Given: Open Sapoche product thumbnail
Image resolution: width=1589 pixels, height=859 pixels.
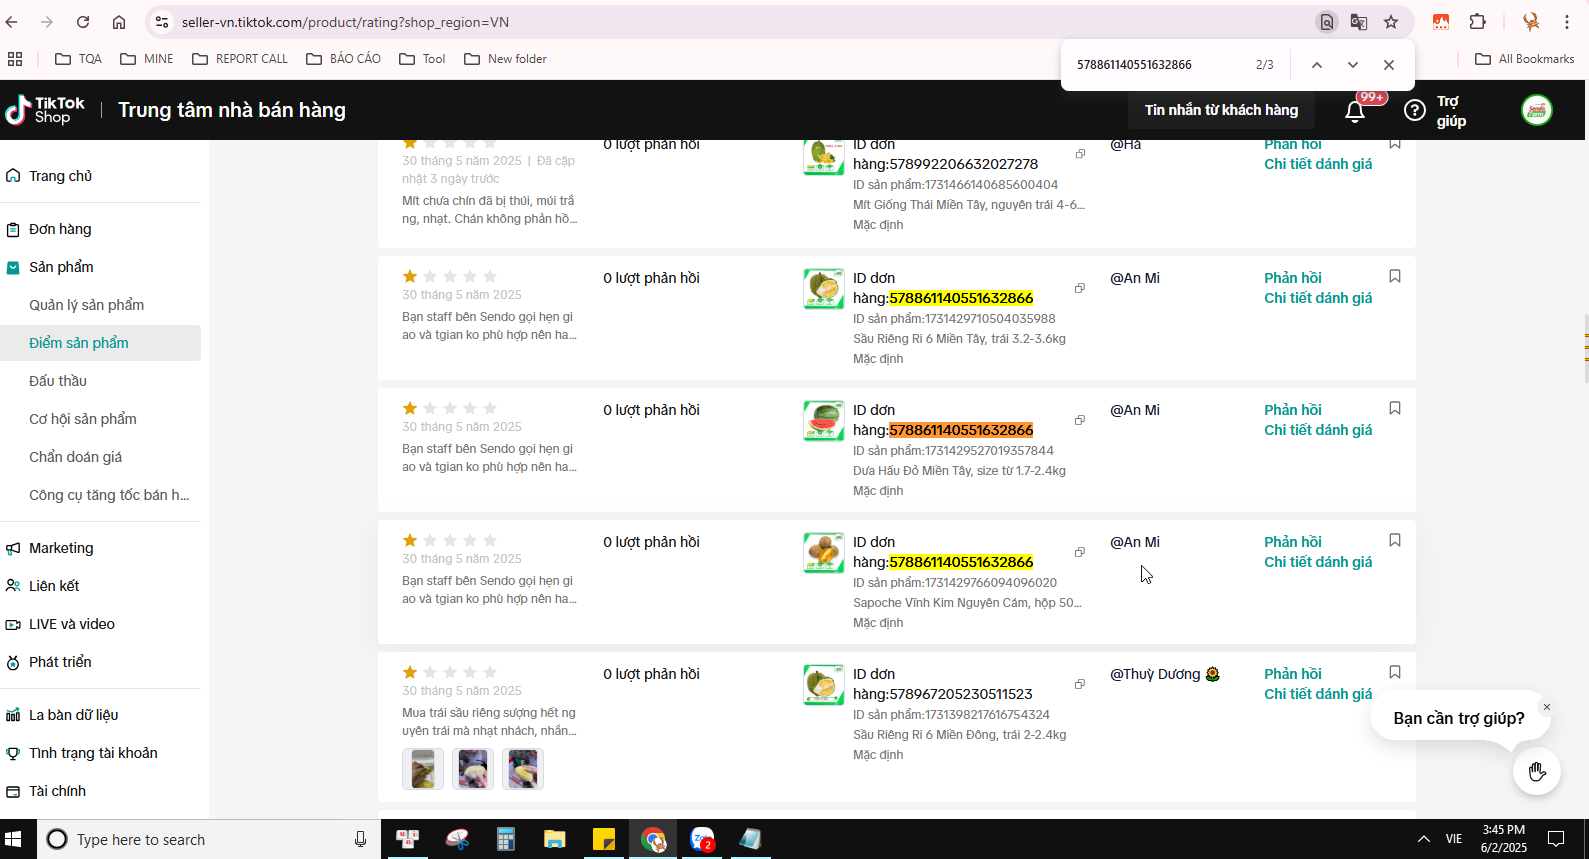Looking at the screenshot, I should click(x=824, y=553).
